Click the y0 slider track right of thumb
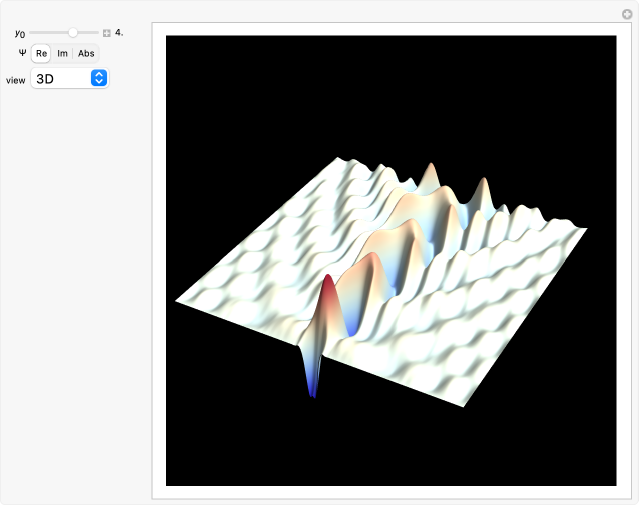Viewport: 639px width, 506px height. pyautogui.click(x=88, y=33)
